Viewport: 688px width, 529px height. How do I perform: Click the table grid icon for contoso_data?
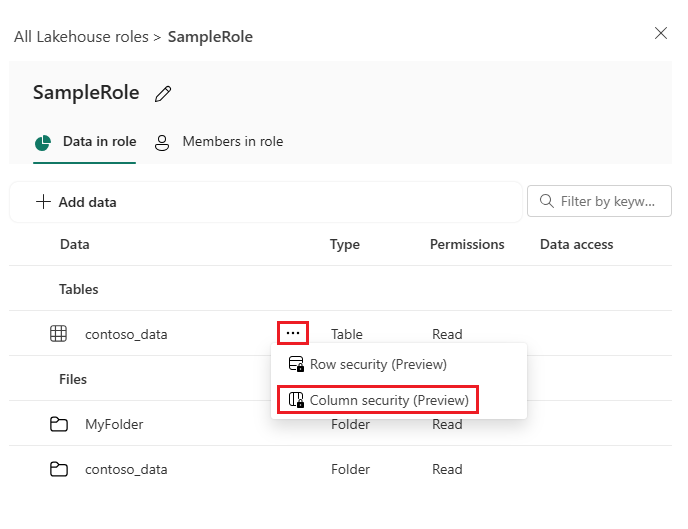click(59, 334)
